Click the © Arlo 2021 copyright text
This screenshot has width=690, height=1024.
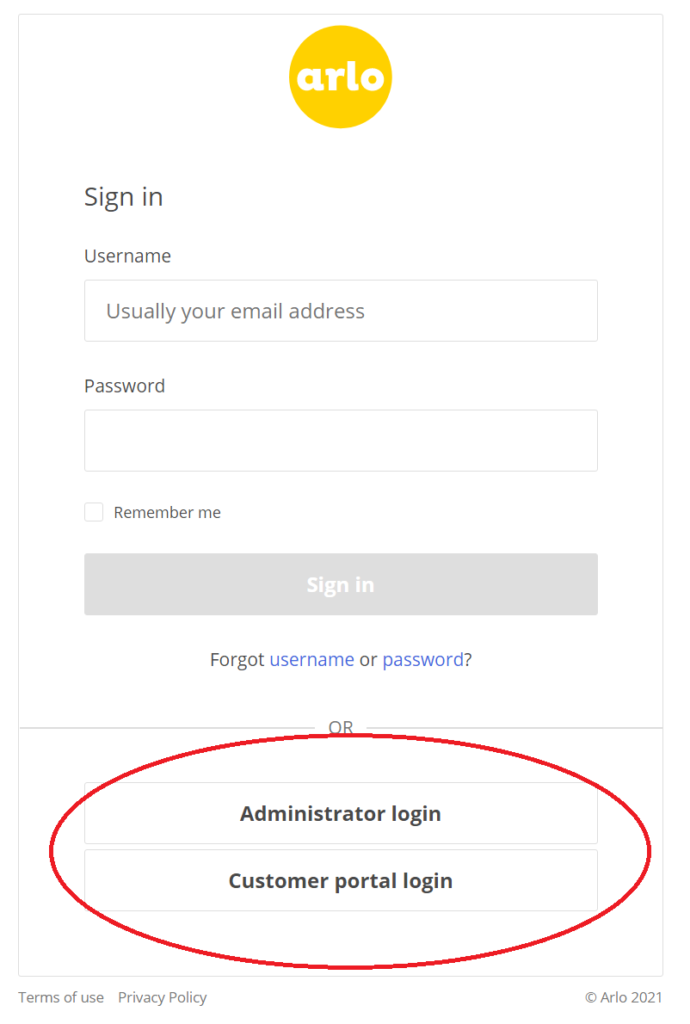point(624,997)
